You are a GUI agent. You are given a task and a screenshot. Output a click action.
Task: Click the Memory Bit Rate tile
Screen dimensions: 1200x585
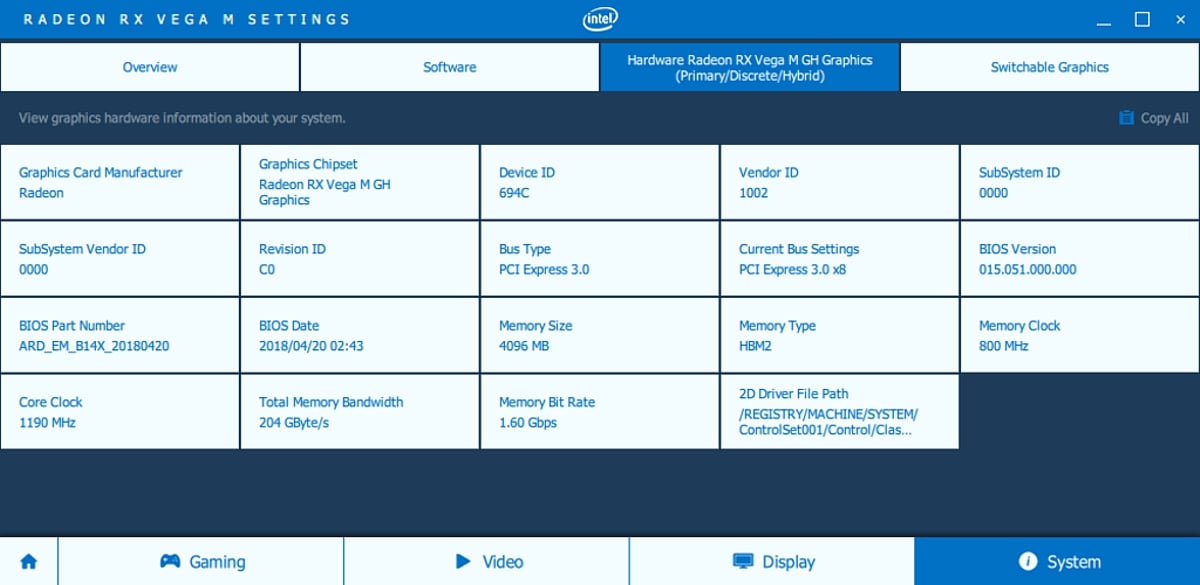(600, 412)
